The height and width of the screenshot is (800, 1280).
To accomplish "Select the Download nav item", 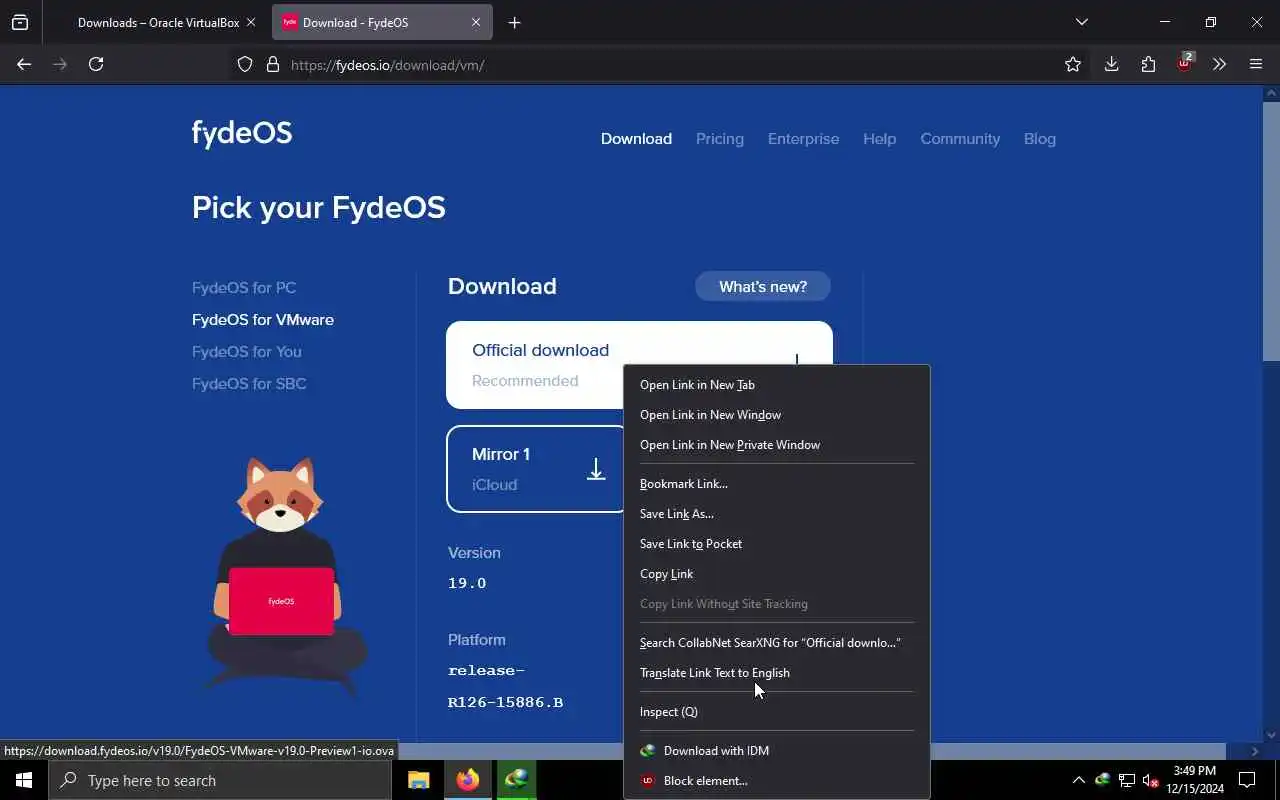I will point(636,139).
